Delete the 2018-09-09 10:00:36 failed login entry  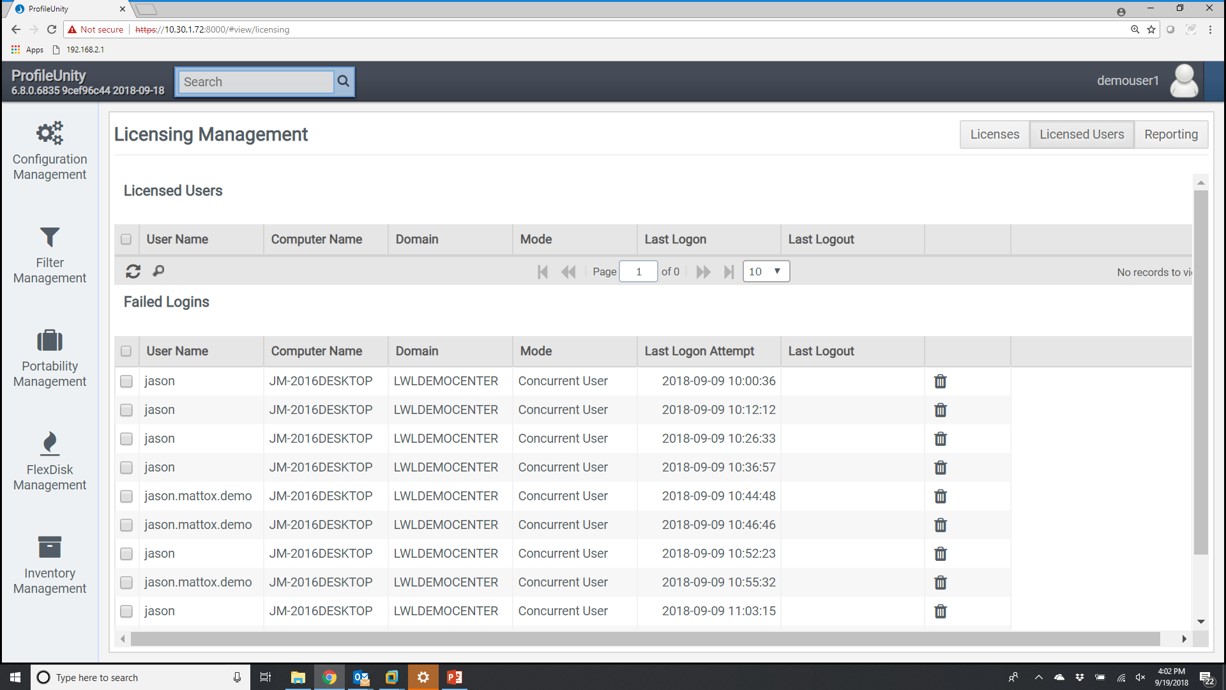(x=940, y=381)
